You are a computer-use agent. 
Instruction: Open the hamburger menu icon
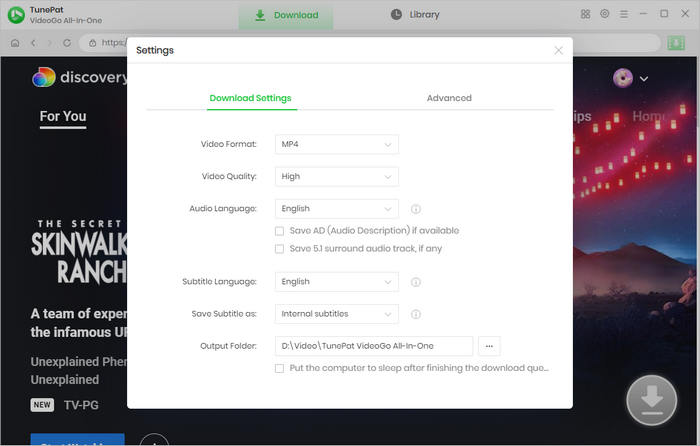point(624,14)
